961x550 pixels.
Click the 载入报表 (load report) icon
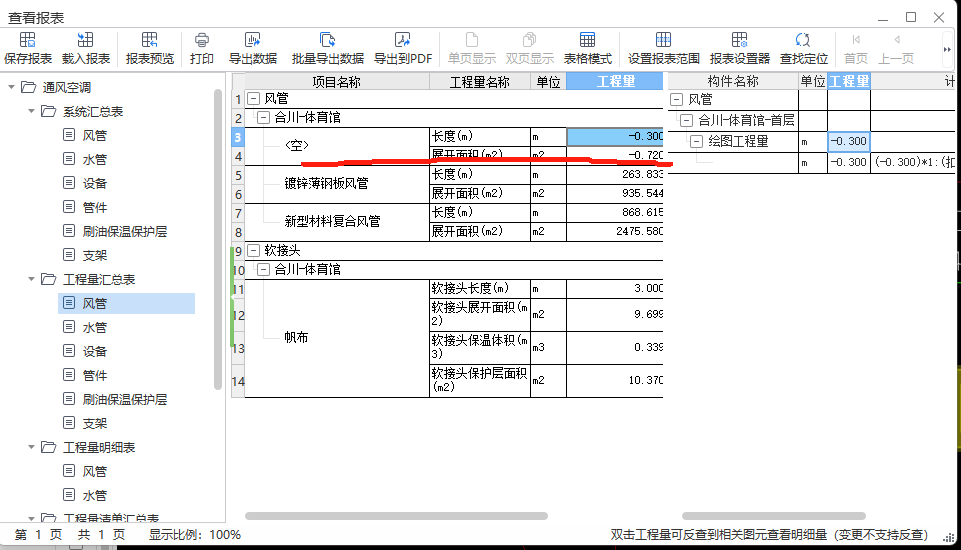pos(85,48)
